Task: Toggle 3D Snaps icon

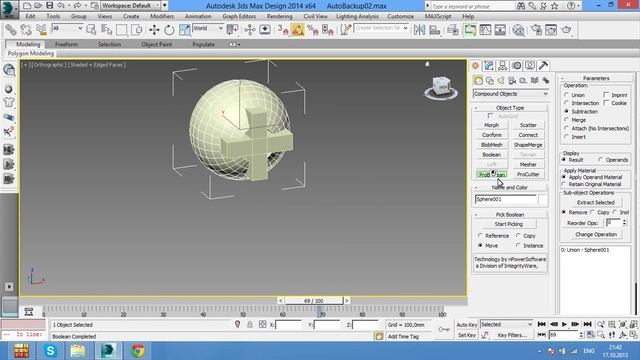Action: (282, 29)
